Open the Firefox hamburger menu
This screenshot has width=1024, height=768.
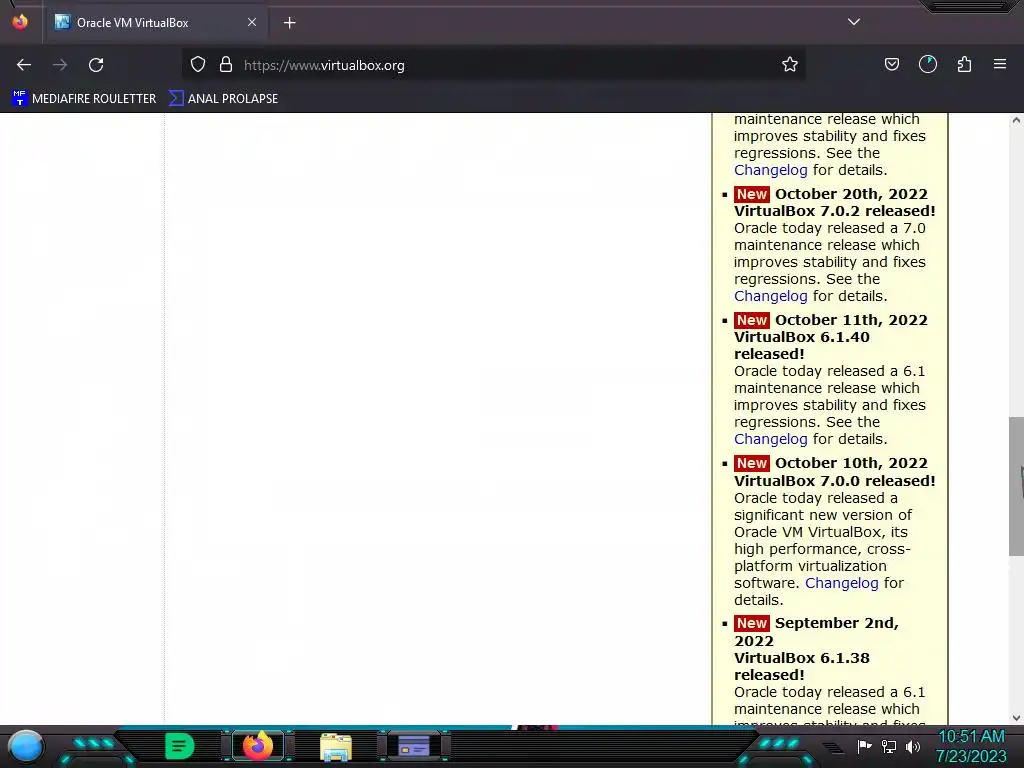1000,65
